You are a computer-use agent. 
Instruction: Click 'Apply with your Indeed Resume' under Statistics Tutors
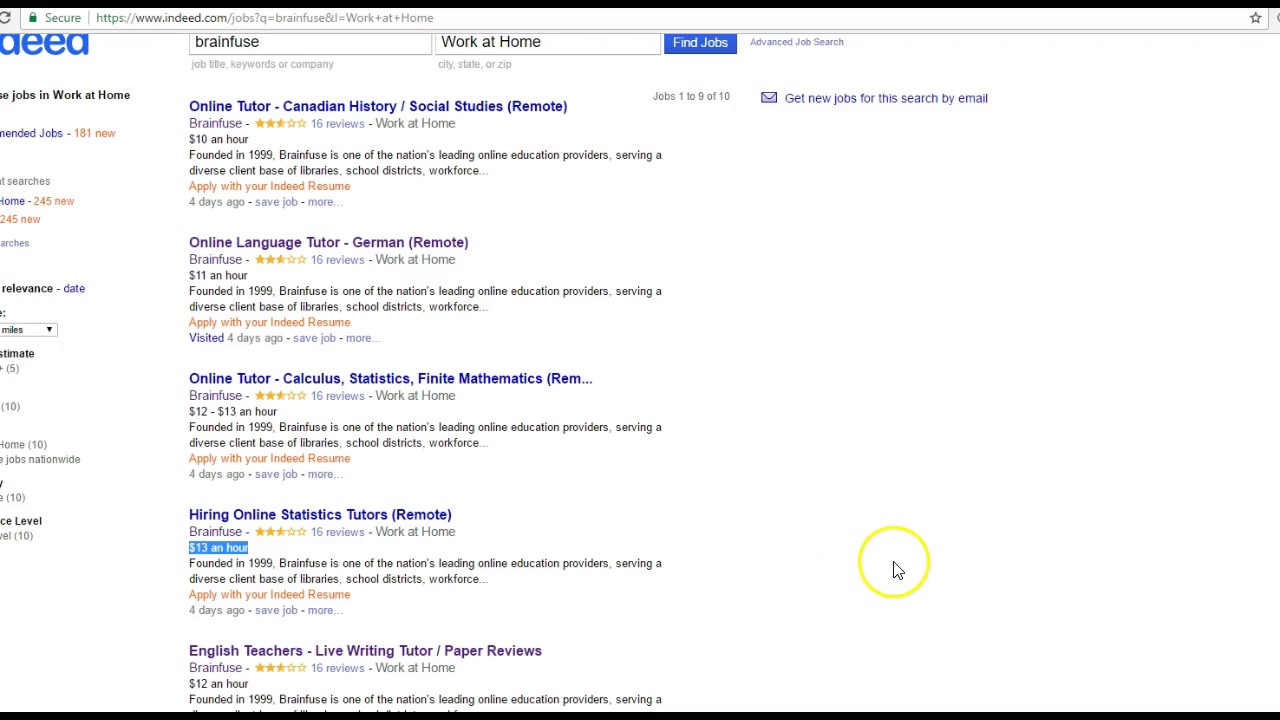[270, 594]
